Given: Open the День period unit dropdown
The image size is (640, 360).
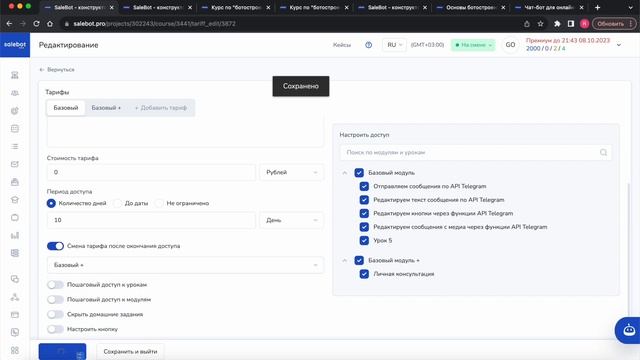Looking at the screenshot, I should pos(291,220).
